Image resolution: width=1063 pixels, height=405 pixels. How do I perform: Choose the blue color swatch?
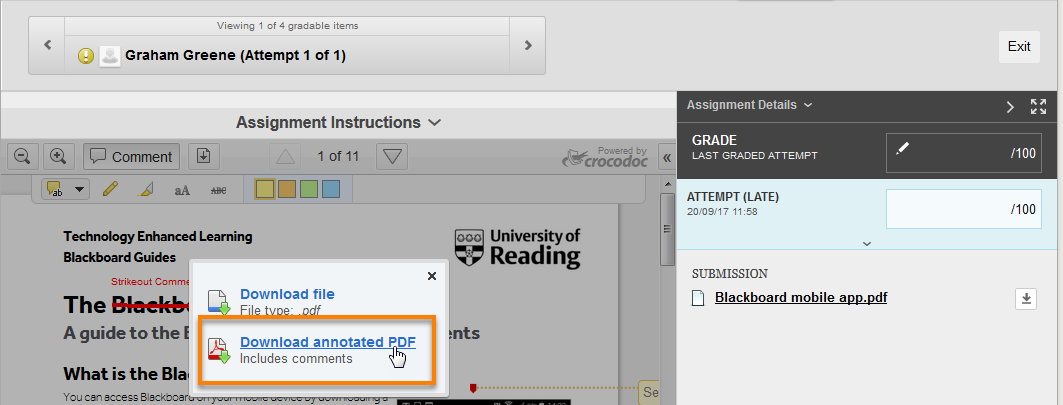tap(331, 189)
